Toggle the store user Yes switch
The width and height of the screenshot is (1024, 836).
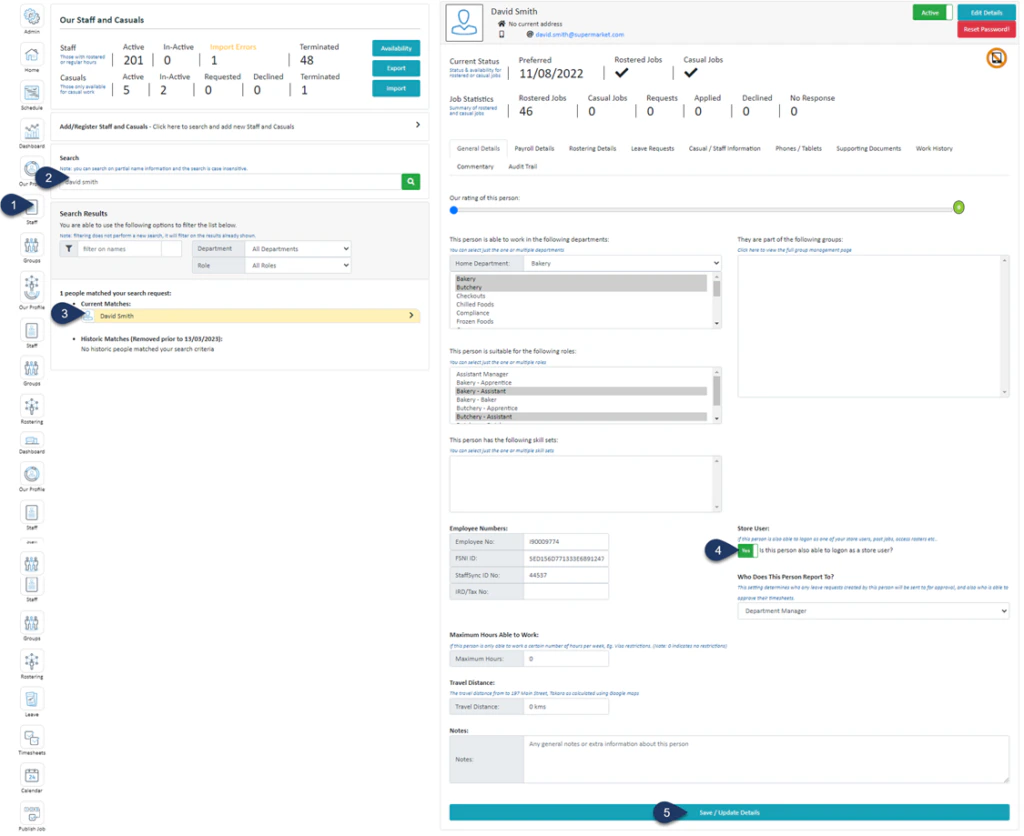coord(747,551)
